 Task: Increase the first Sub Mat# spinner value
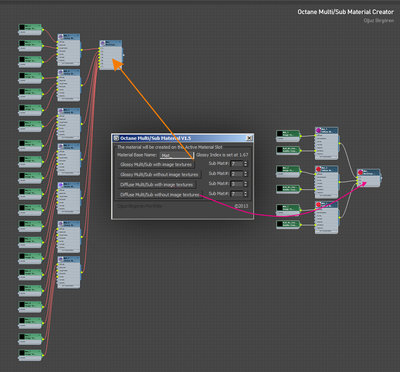pyautogui.click(x=246, y=162)
